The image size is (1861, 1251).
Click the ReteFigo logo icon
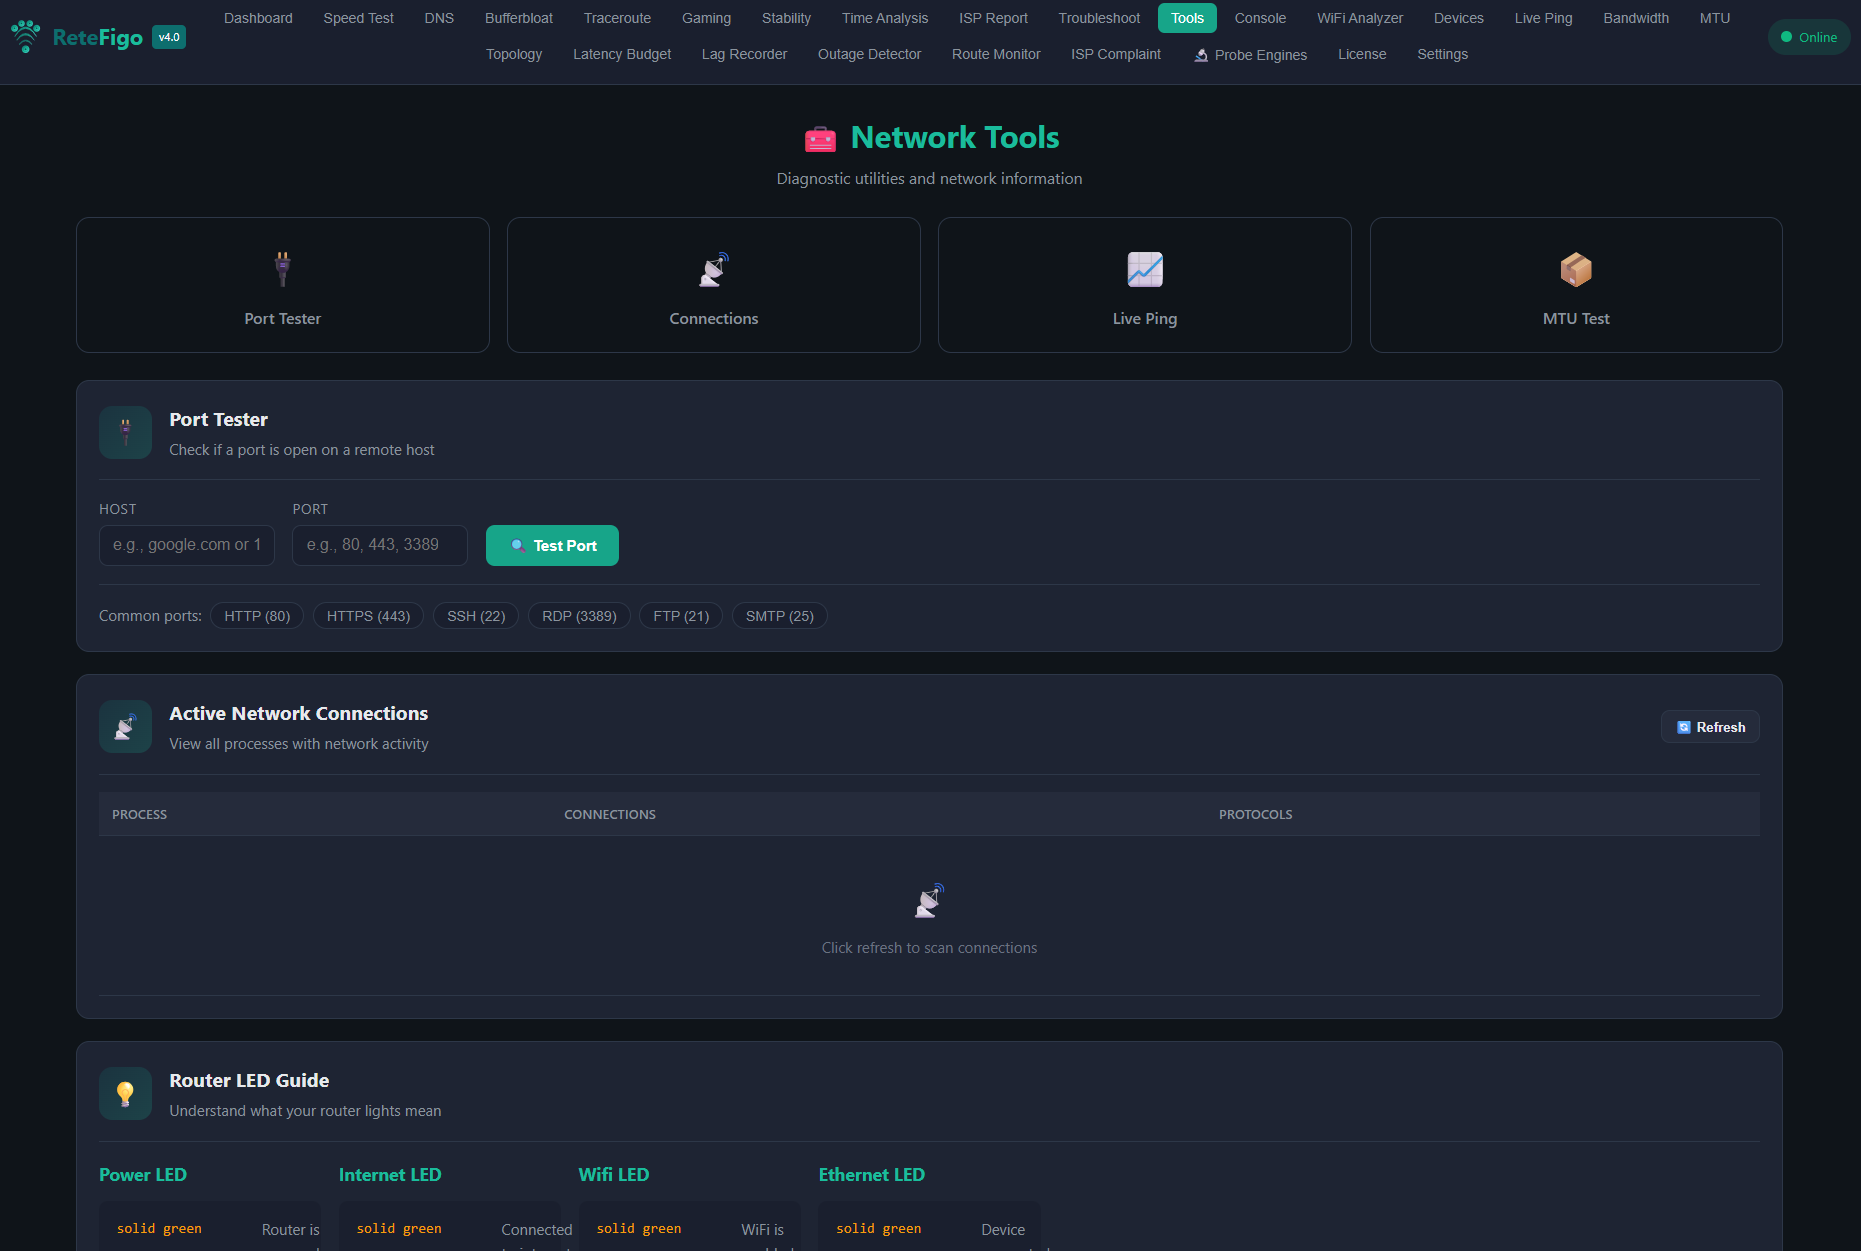(26, 36)
